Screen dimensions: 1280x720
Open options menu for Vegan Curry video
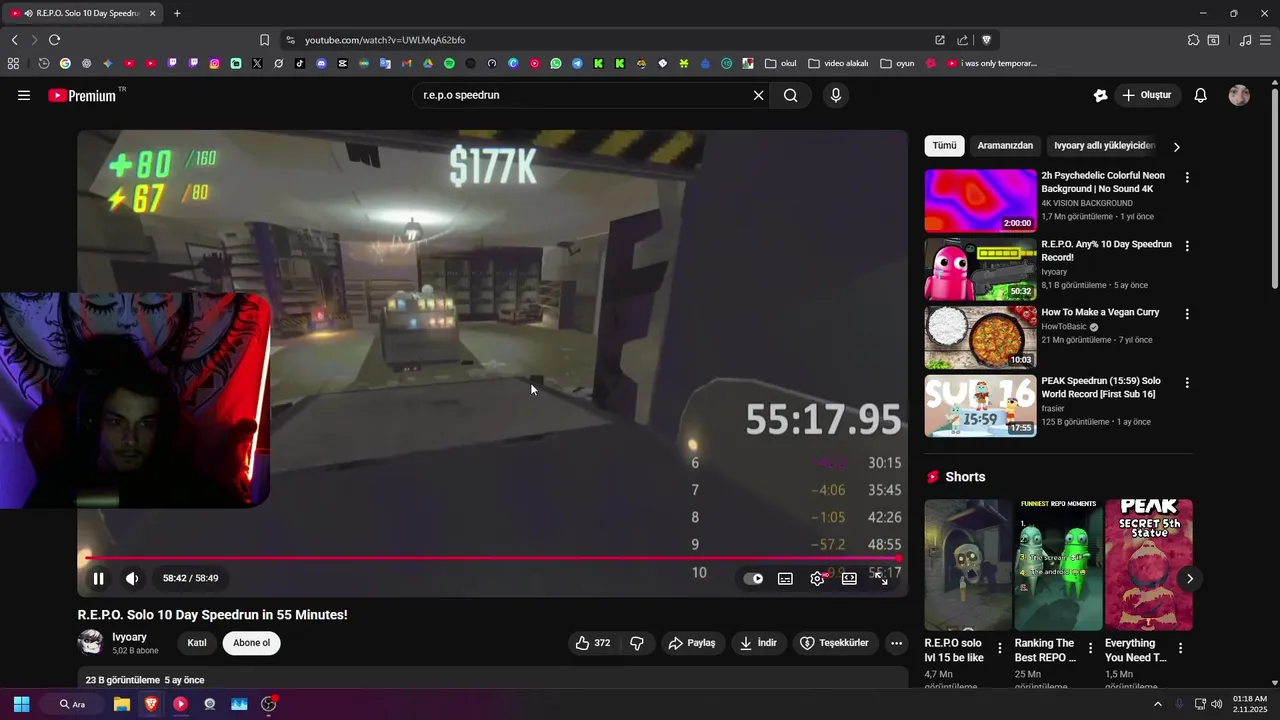[x=1187, y=314]
